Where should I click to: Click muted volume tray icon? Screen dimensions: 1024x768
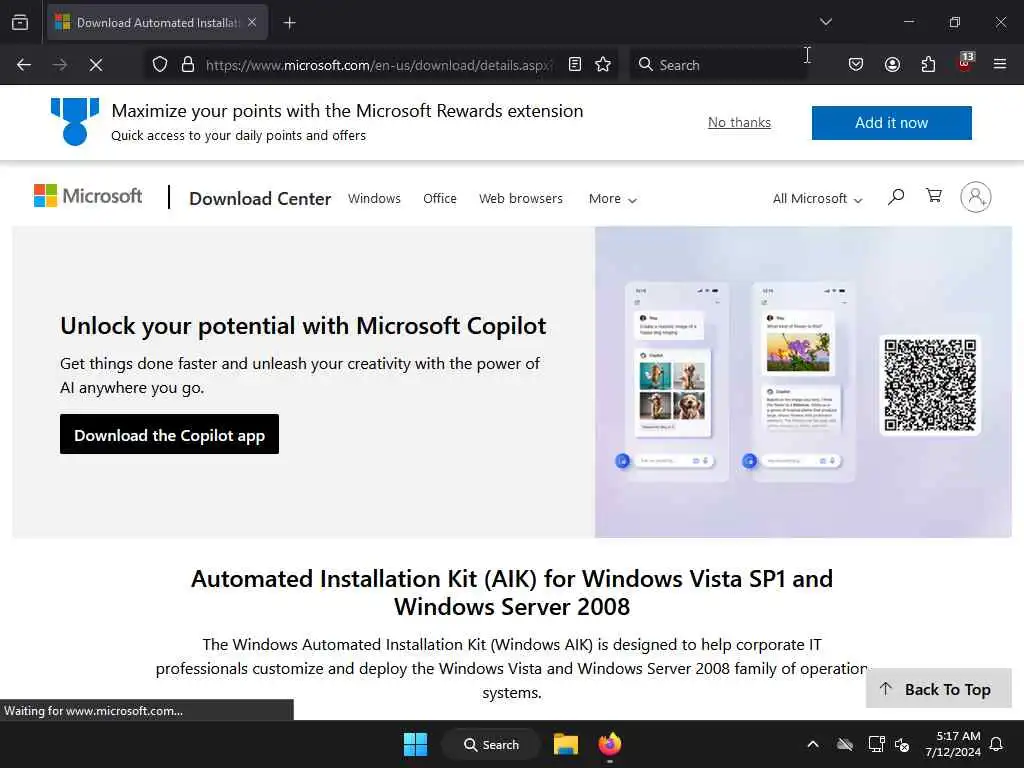click(x=903, y=744)
